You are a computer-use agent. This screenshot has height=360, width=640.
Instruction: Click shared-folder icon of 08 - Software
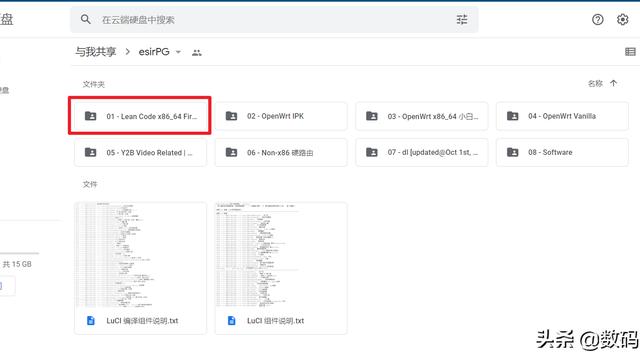click(x=513, y=152)
